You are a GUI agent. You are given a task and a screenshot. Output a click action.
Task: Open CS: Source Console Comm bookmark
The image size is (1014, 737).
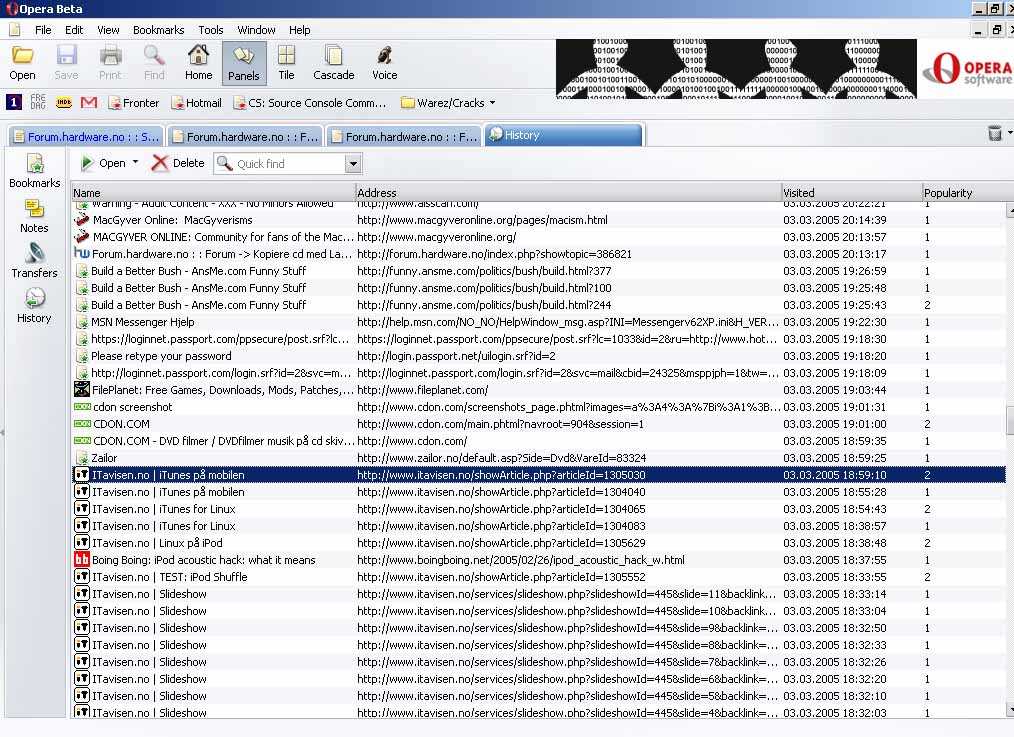(x=310, y=102)
